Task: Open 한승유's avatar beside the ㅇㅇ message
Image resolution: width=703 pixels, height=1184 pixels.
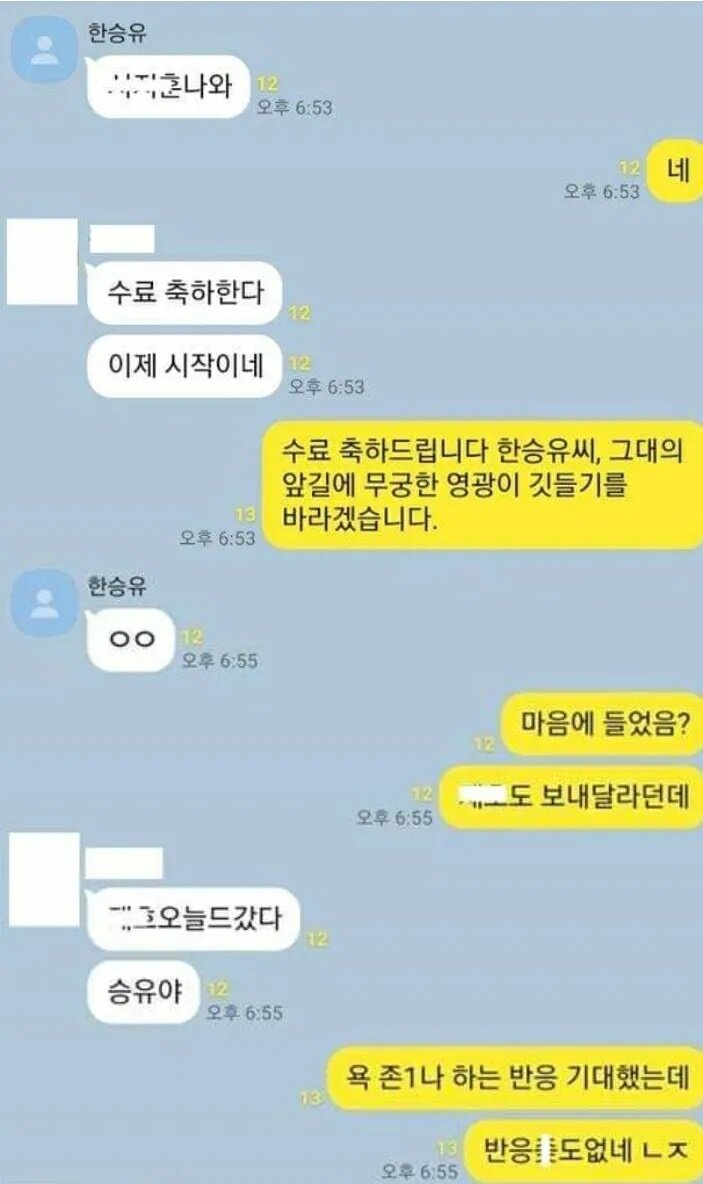Action: point(44,603)
